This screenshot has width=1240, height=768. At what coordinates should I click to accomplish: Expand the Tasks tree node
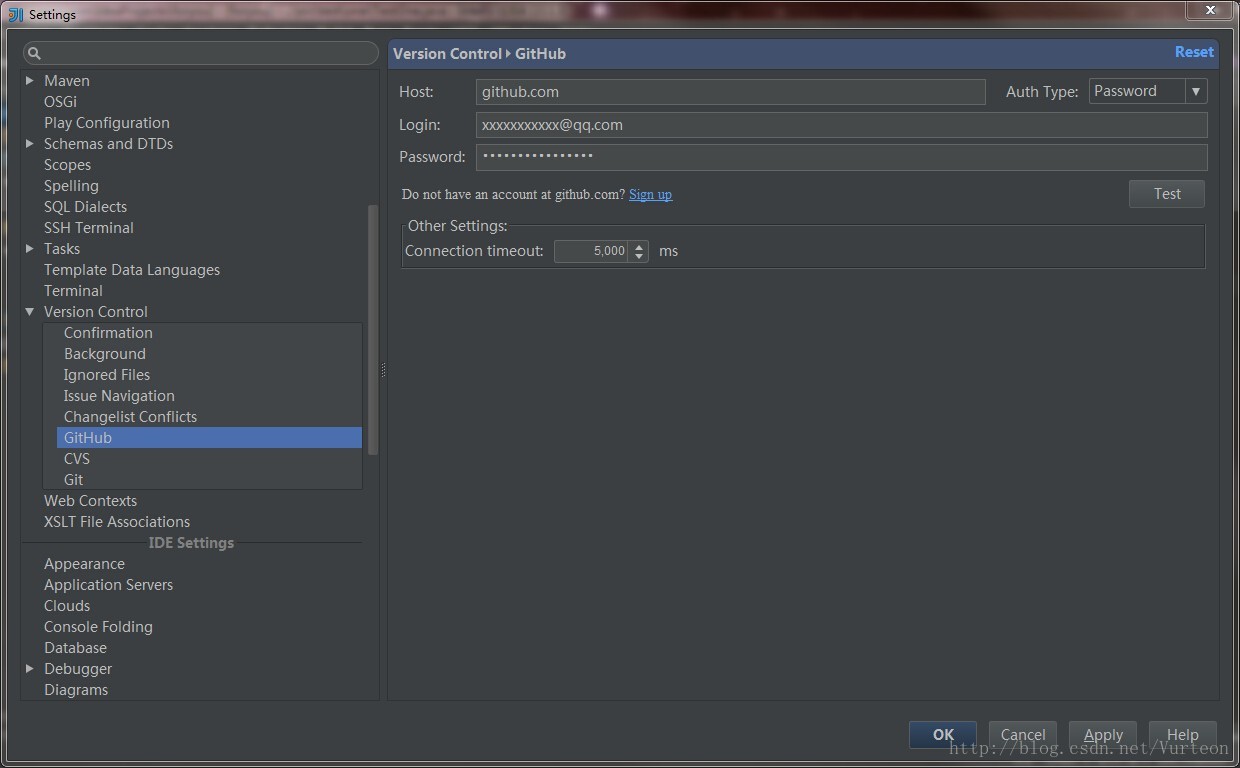point(30,248)
